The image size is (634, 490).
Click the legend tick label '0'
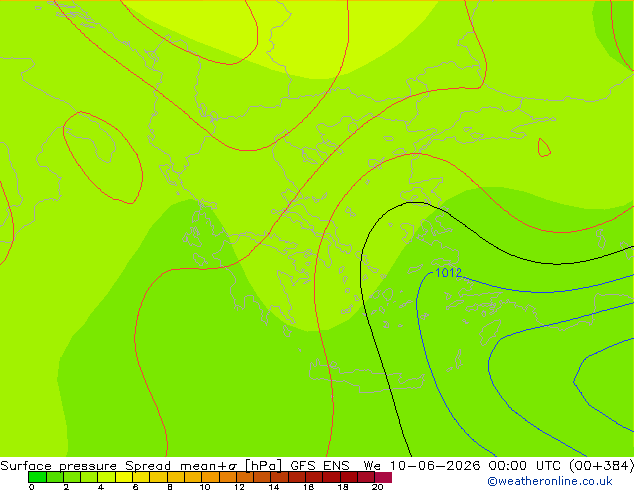coord(32,487)
